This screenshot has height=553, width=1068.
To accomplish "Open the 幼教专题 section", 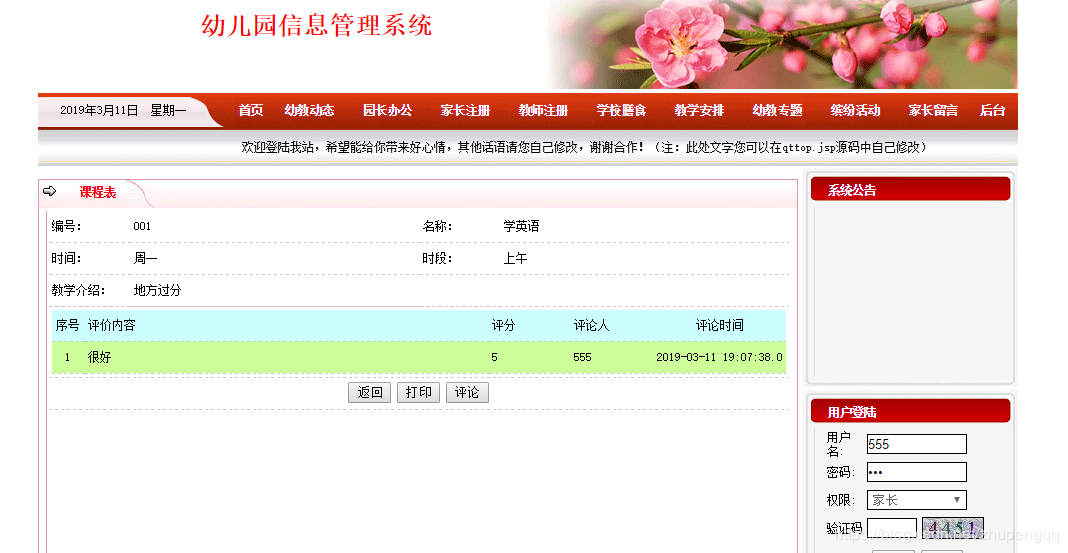I will point(777,110).
